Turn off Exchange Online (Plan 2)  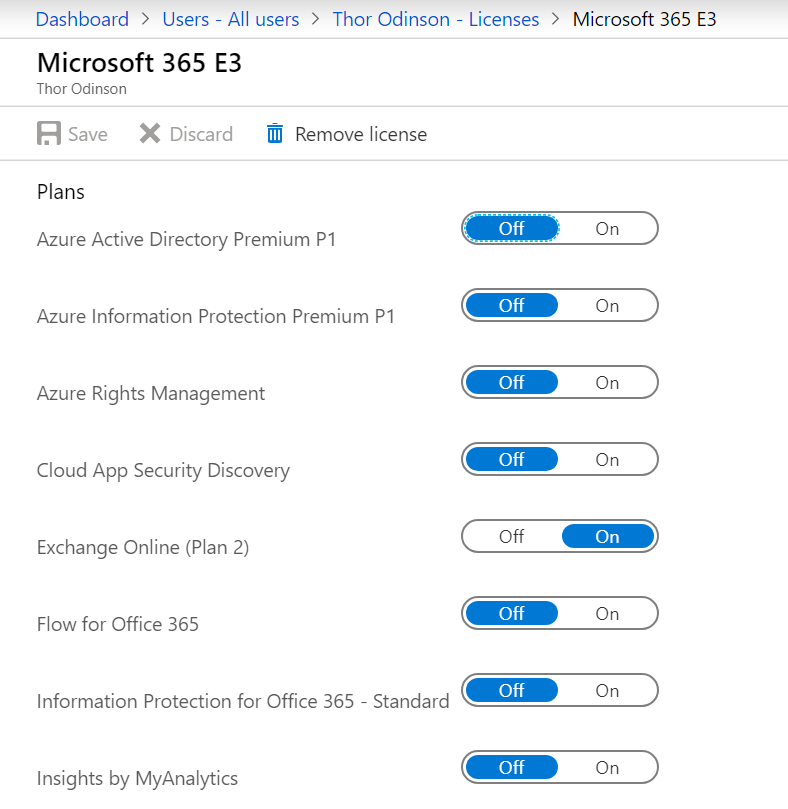click(511, 537)
